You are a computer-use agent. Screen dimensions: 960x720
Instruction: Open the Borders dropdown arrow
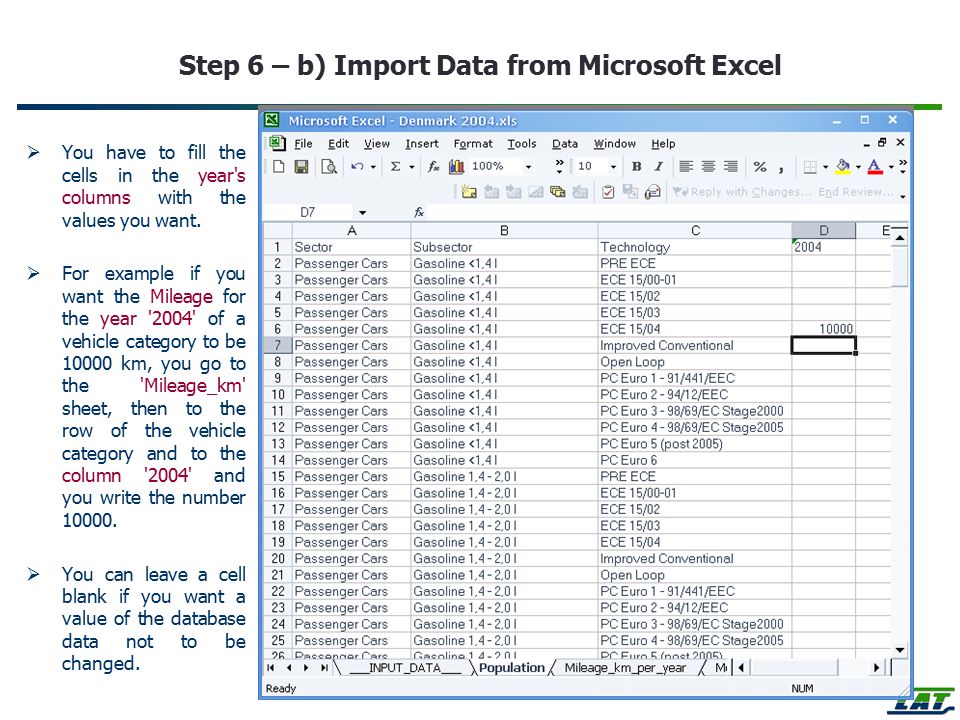[x=825, y=167]
